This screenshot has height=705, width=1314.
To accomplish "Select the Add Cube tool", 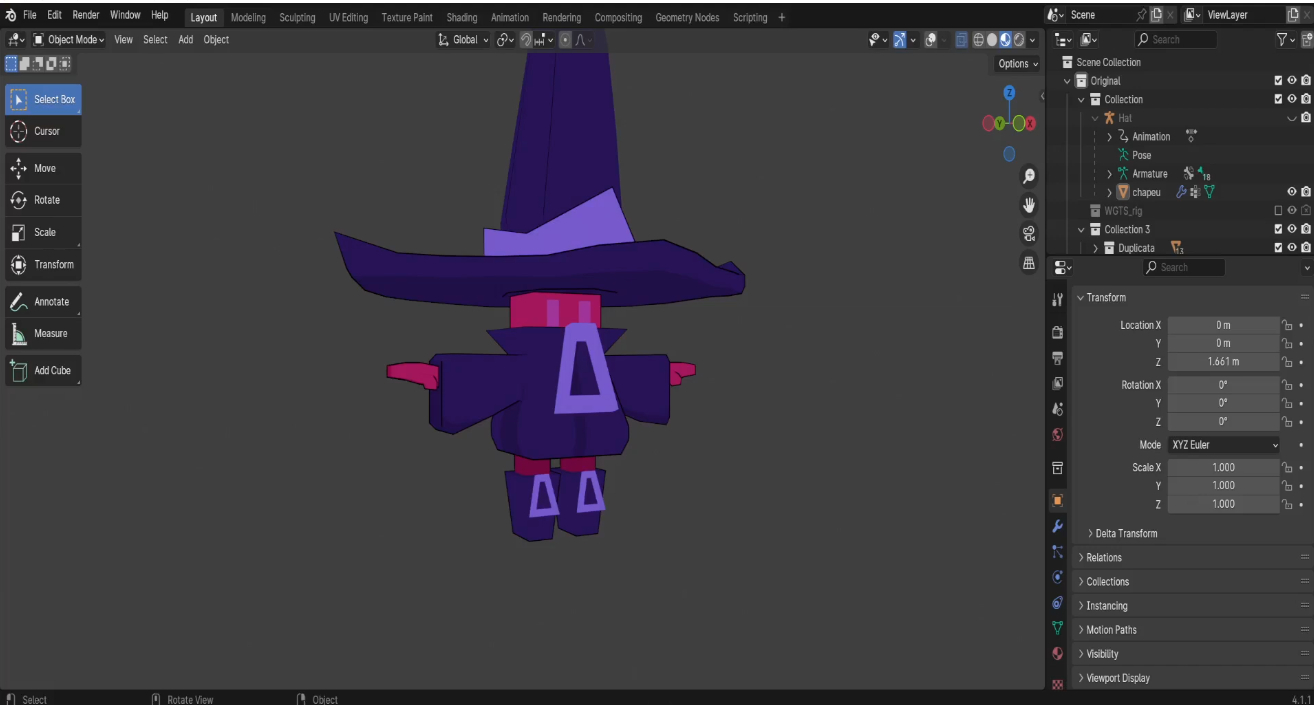I will 43,370.
